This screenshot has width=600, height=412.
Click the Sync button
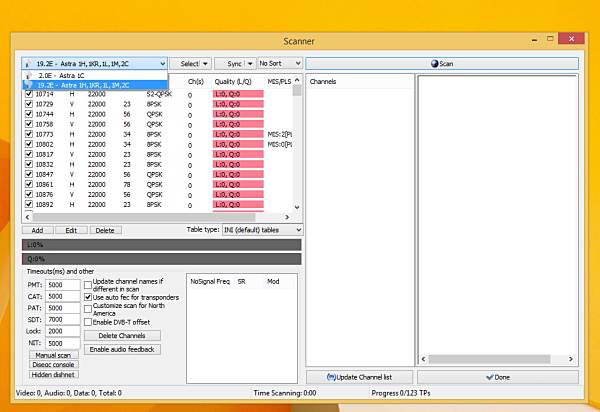click(x=234, y=64)
